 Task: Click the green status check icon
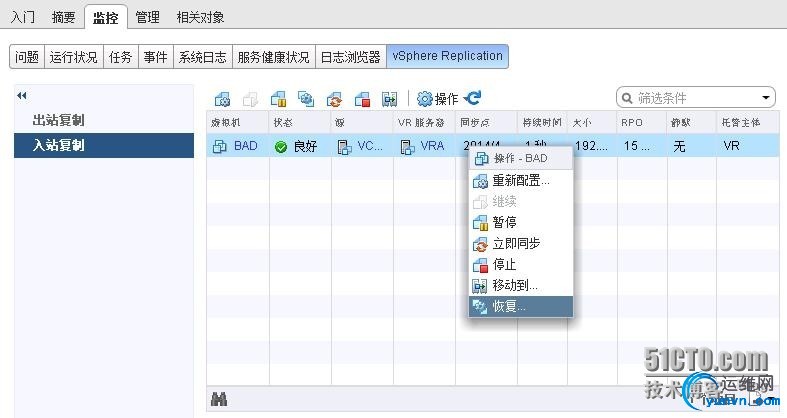(x=281, y=147)
